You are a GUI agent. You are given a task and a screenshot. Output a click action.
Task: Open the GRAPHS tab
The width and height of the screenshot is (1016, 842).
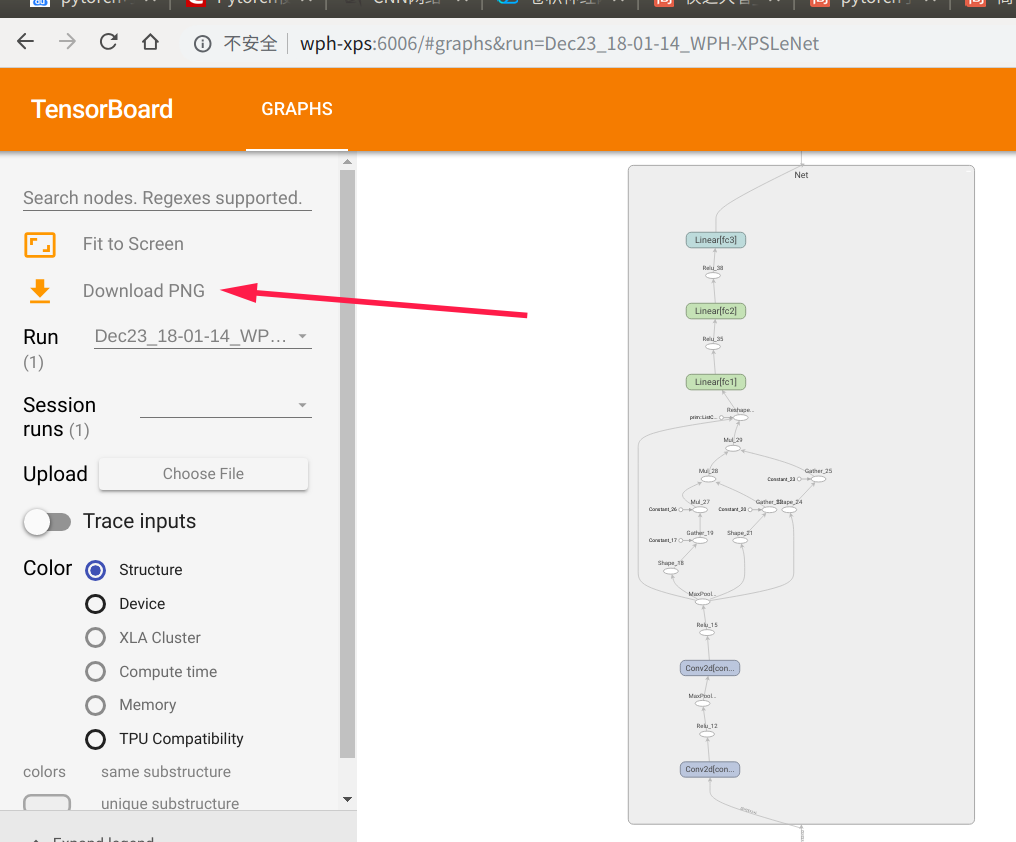pyautogui.click(x=297, y=109)
